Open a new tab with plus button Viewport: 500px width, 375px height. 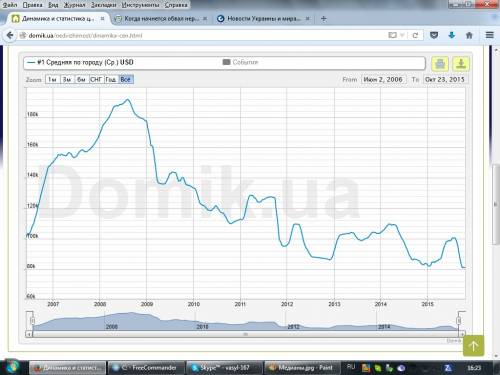(323, 19)
